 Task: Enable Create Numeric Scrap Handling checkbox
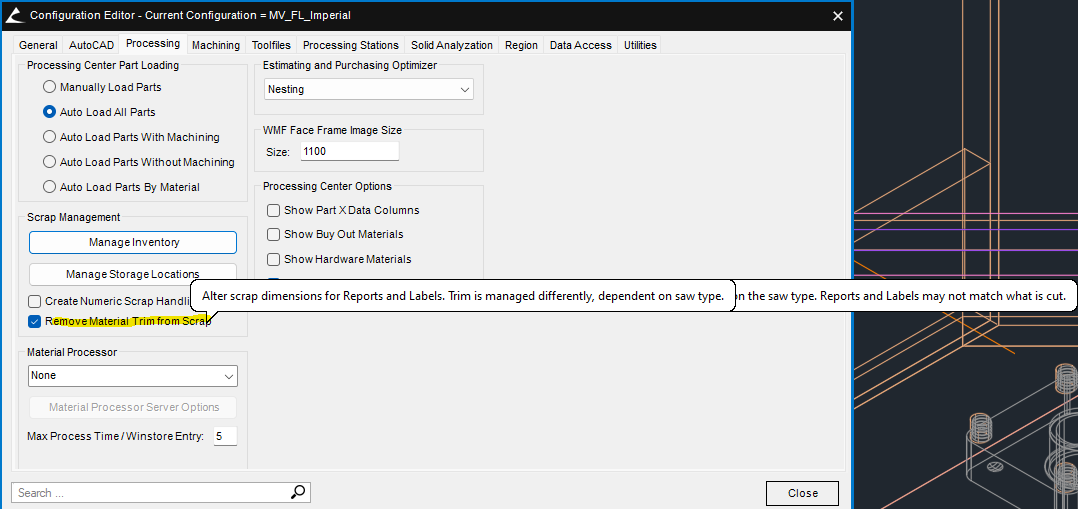(x=35, y=301)
